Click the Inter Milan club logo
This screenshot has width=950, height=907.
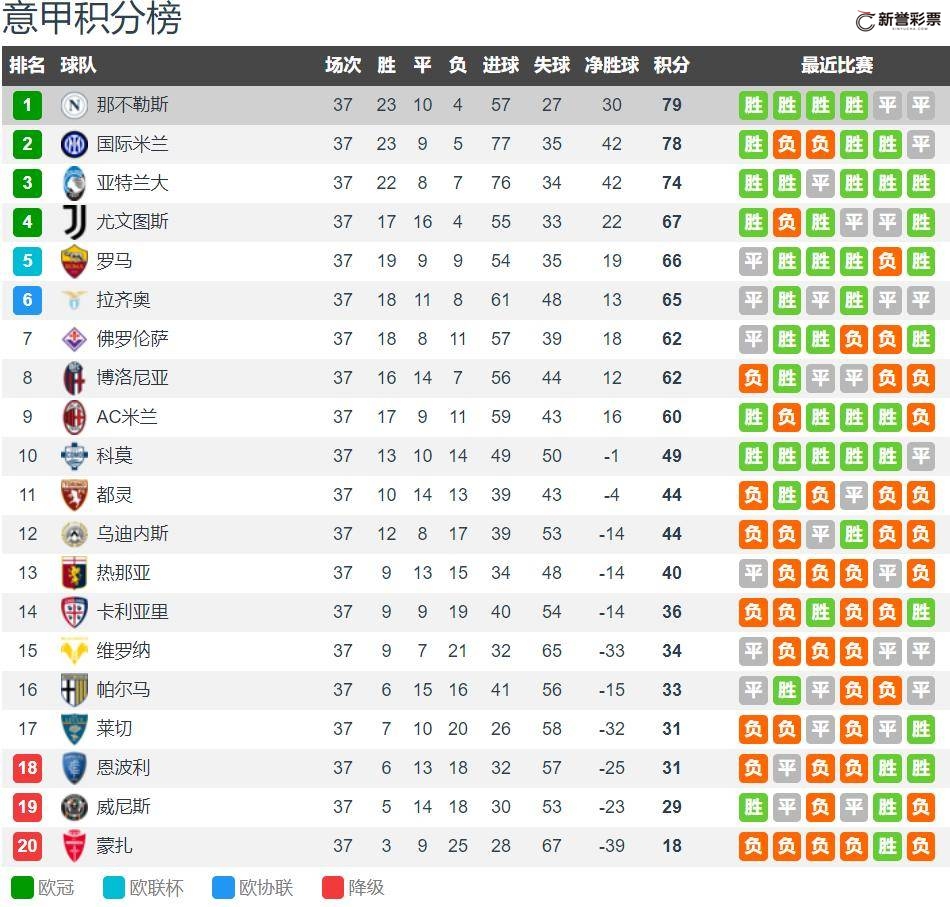(74, 144)
